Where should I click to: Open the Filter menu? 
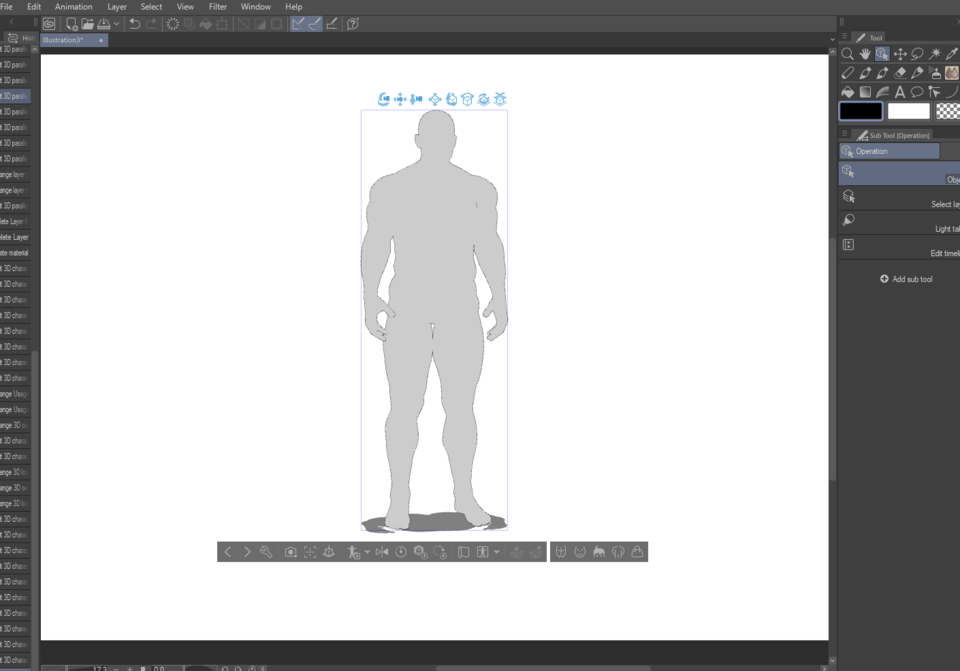(x=218, y=7)
